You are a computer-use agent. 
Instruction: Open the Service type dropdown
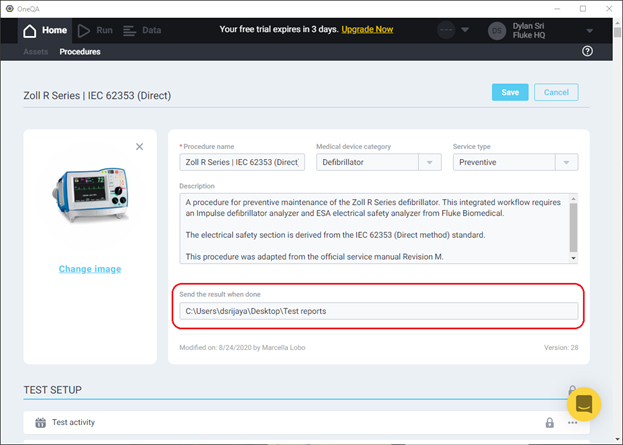[x=514, y=162]
